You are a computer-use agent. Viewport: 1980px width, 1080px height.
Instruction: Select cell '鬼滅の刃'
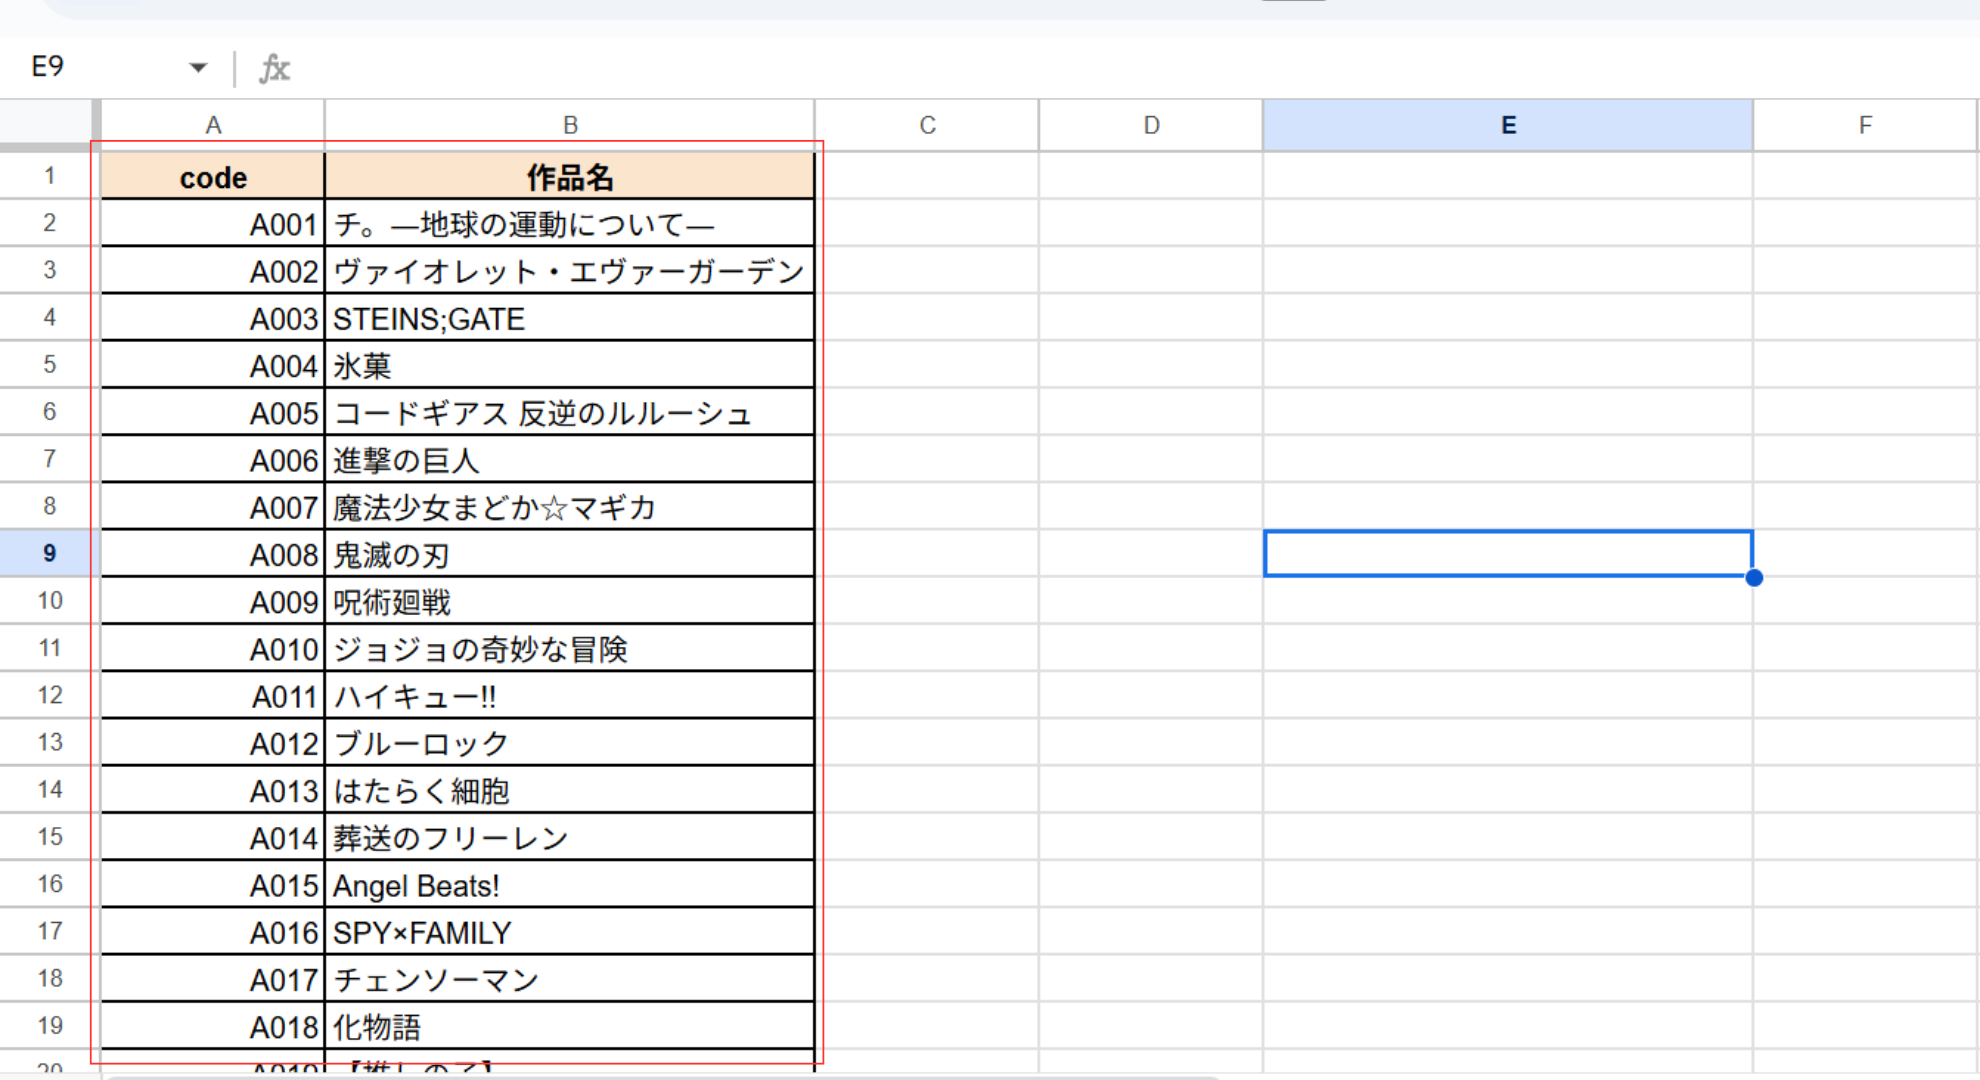point(570,553)
